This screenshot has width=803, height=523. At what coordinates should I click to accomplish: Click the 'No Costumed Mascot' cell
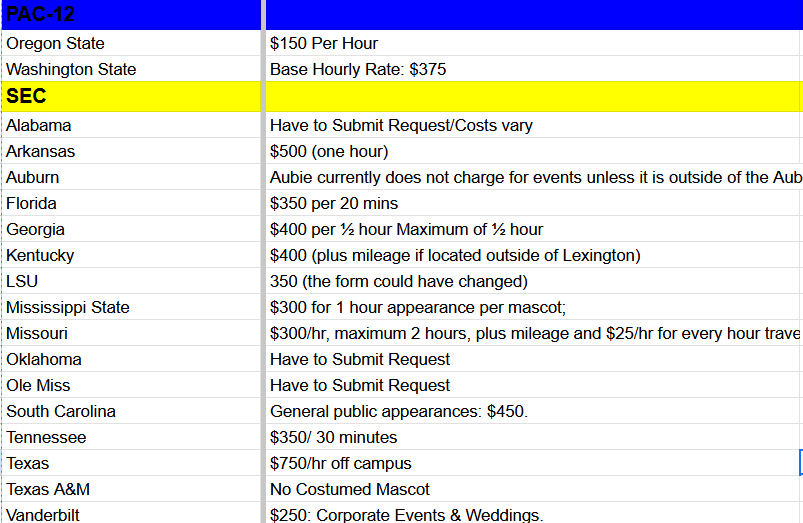click(534, 489)
